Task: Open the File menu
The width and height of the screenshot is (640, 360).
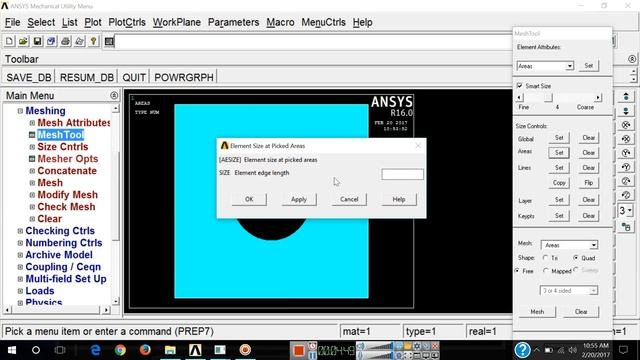Action: [13, 22]
